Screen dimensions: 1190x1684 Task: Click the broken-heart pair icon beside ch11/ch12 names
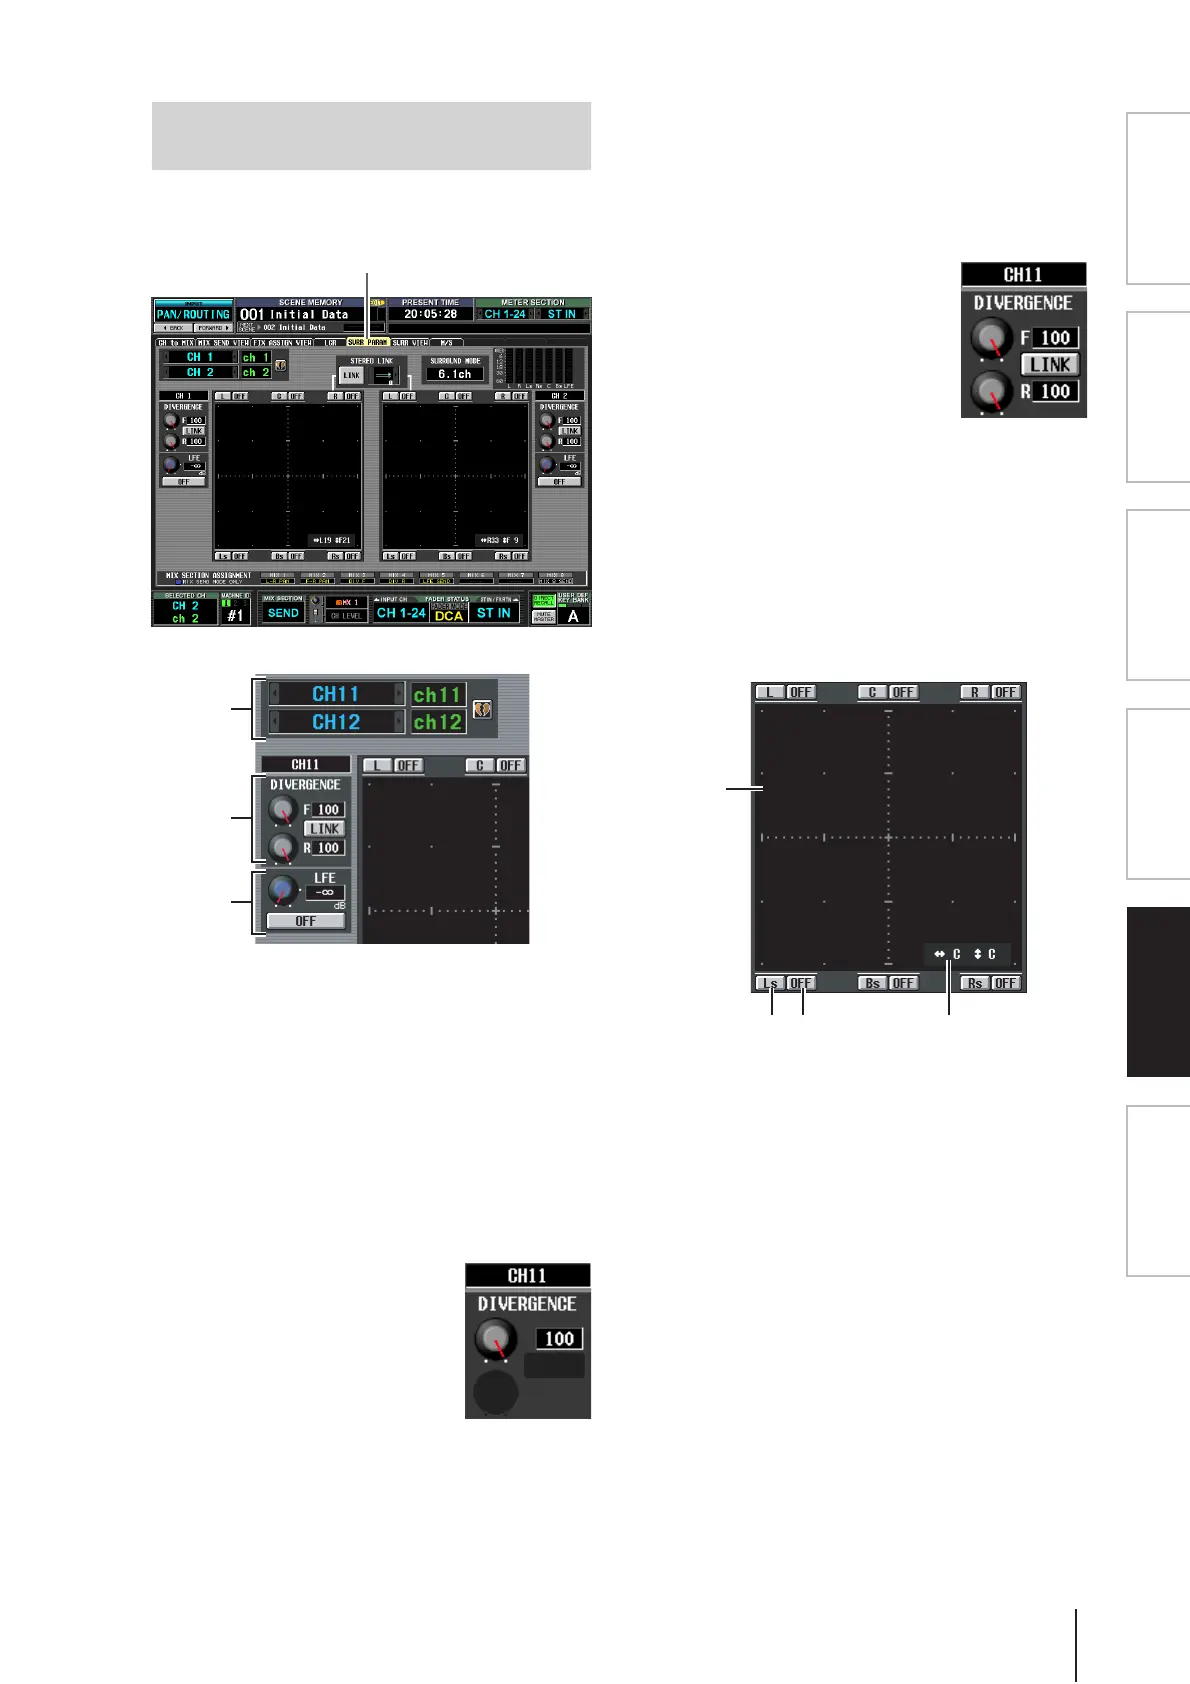click(482, 708)
